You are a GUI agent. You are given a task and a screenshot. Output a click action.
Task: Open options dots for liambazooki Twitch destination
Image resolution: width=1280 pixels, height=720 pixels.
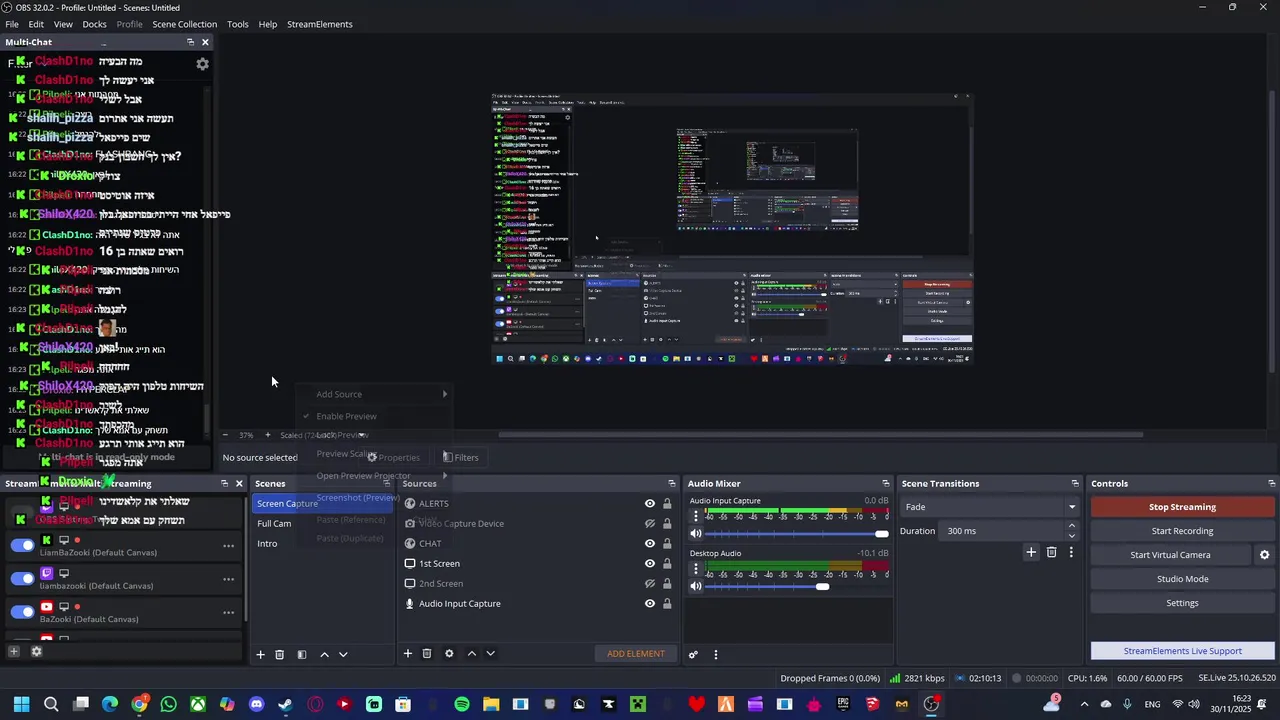(228, 578)
